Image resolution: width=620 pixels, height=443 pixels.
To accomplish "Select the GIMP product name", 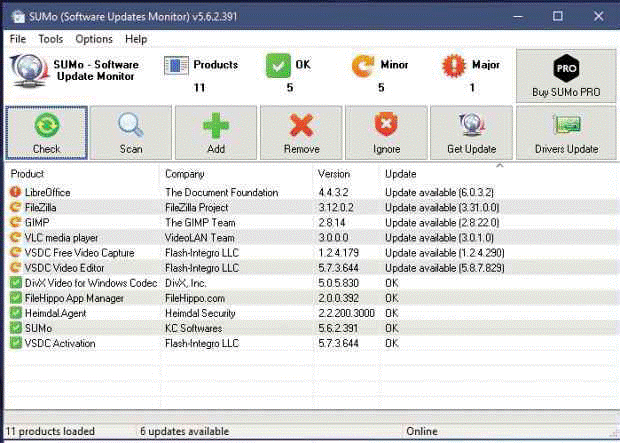I will tap(37, 223).
